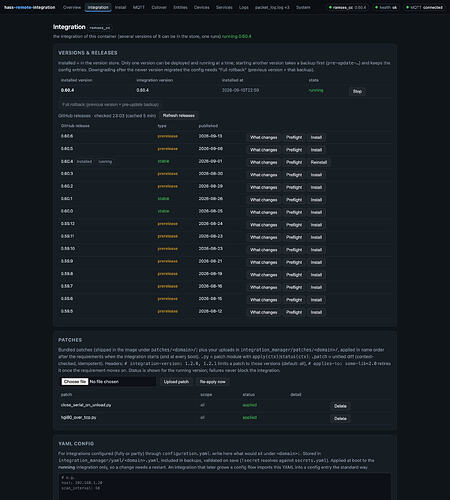Run Preflight for release 0.59.12
The width and height of the screenshot is (450, 500).
pyautogui.click(x=294, y=225)
